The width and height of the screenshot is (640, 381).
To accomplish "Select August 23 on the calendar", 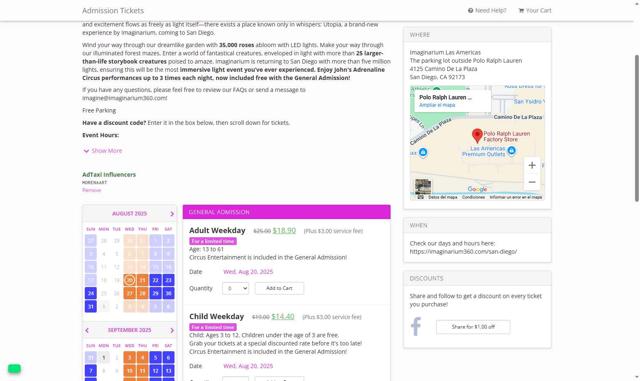I will [169, 280].
